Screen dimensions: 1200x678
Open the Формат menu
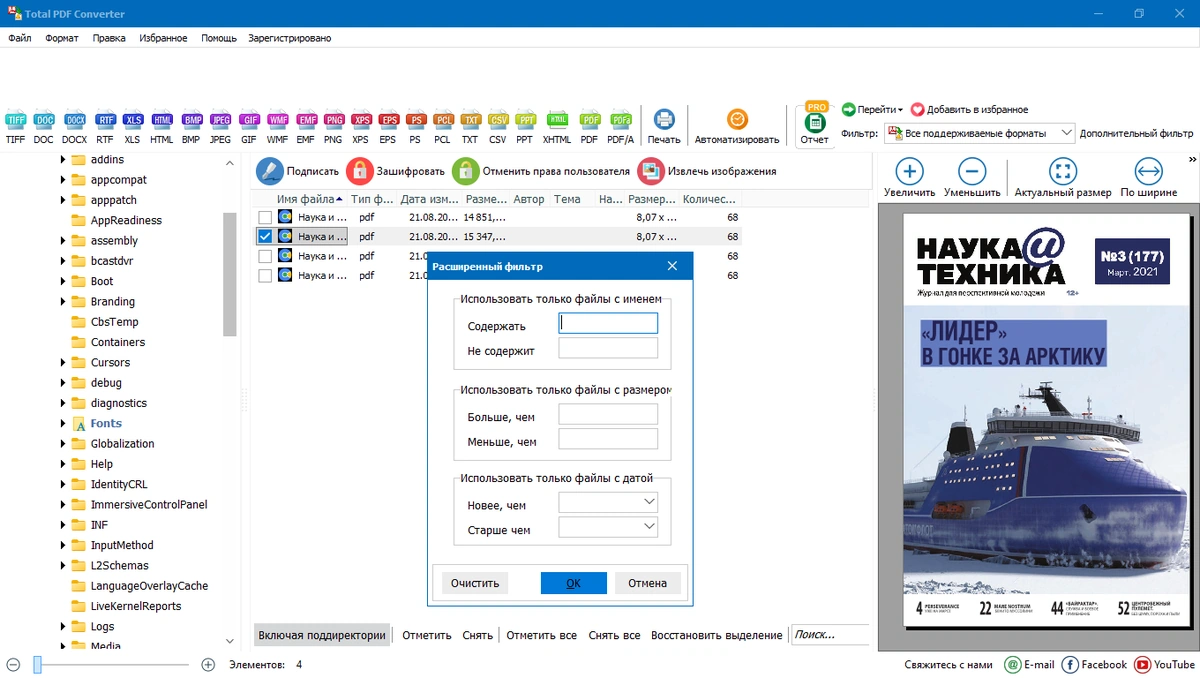[62, 38]
